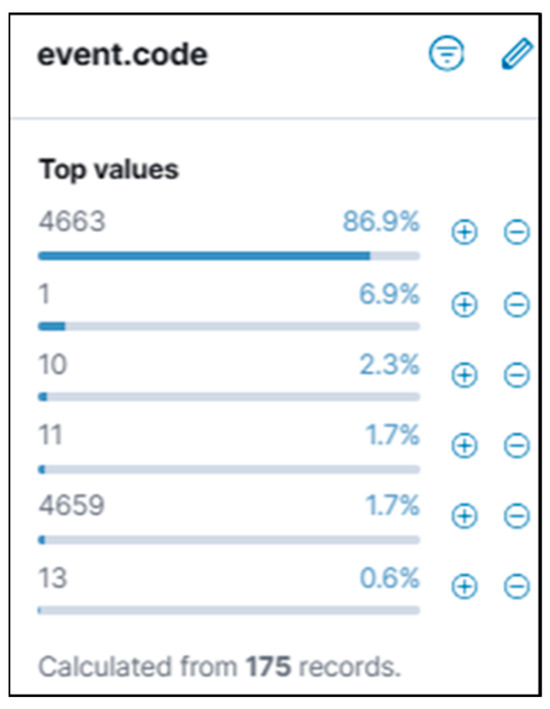Exclude event code 1 using minus icon
The width and height of the screenshot is (550, 709).
pos(517,305)
